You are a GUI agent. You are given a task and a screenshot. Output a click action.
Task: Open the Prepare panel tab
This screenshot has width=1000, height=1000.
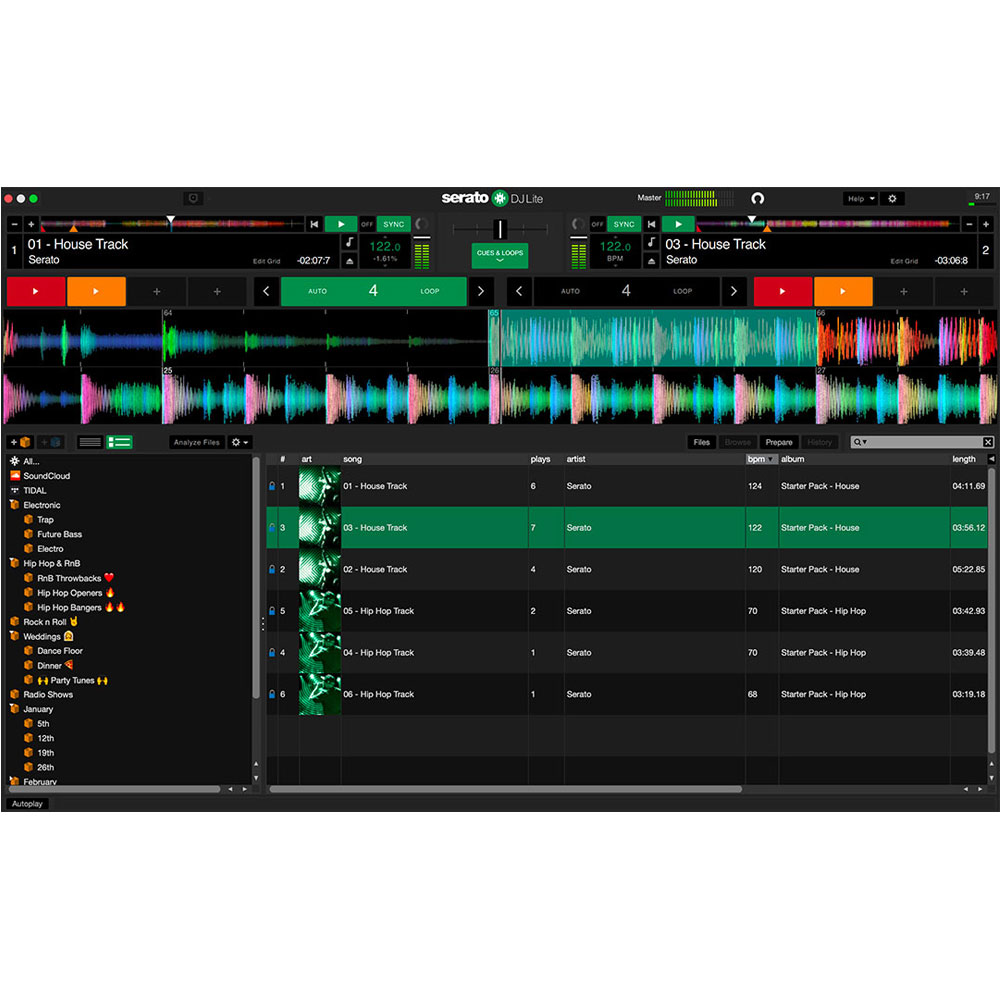click(779, 442)
